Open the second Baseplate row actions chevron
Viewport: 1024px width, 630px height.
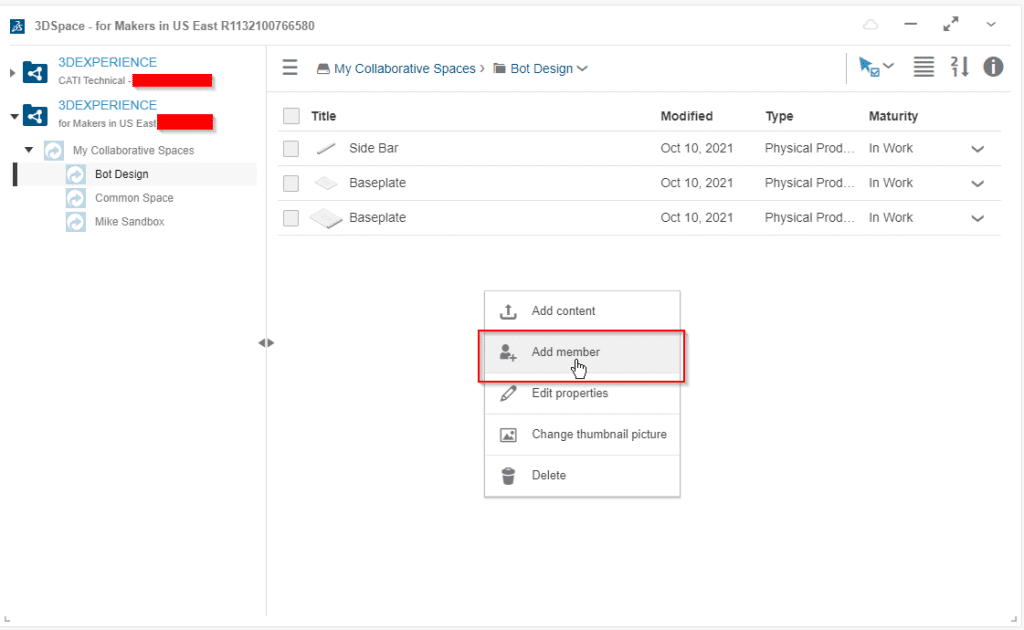coord(978,218)
